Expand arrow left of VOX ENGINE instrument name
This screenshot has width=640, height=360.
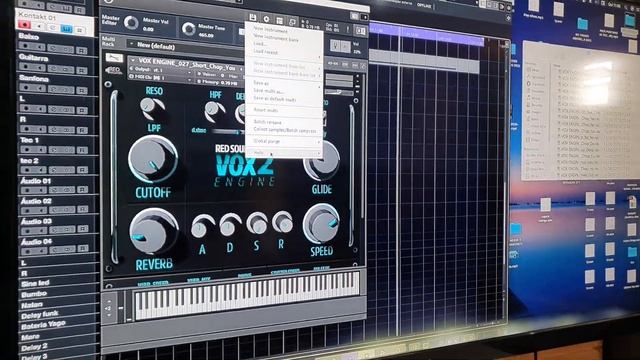(133, 60)
